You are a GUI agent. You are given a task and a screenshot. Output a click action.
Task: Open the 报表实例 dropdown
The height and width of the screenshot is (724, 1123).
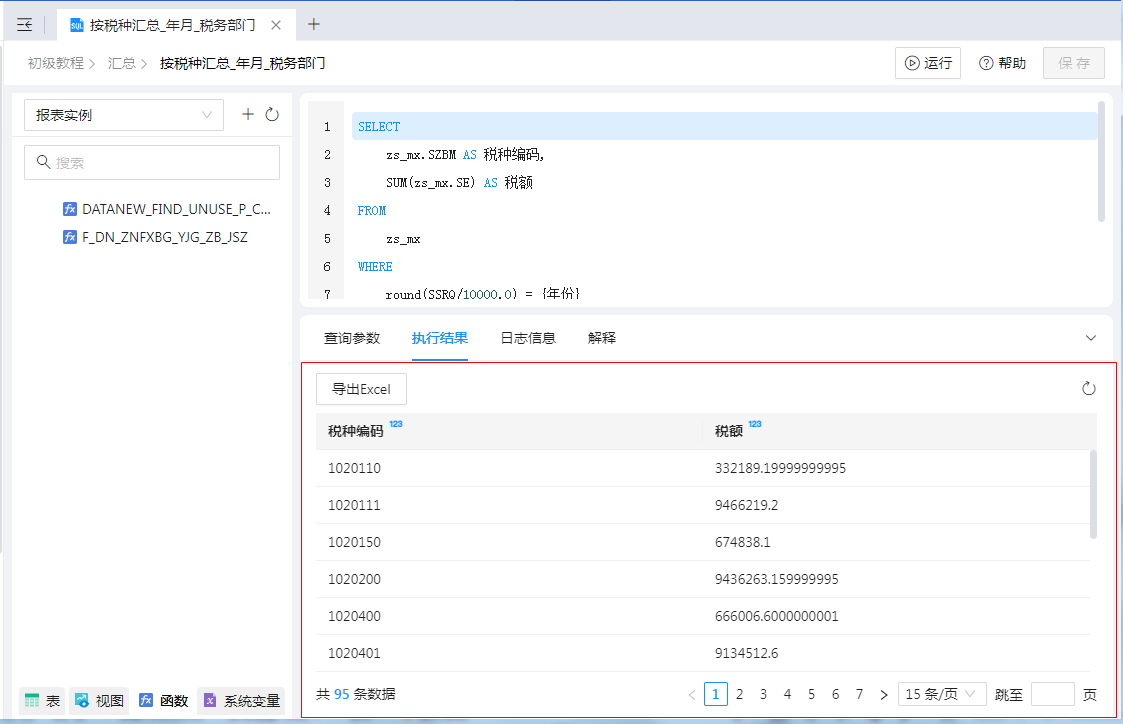click(x=123, y=115)
